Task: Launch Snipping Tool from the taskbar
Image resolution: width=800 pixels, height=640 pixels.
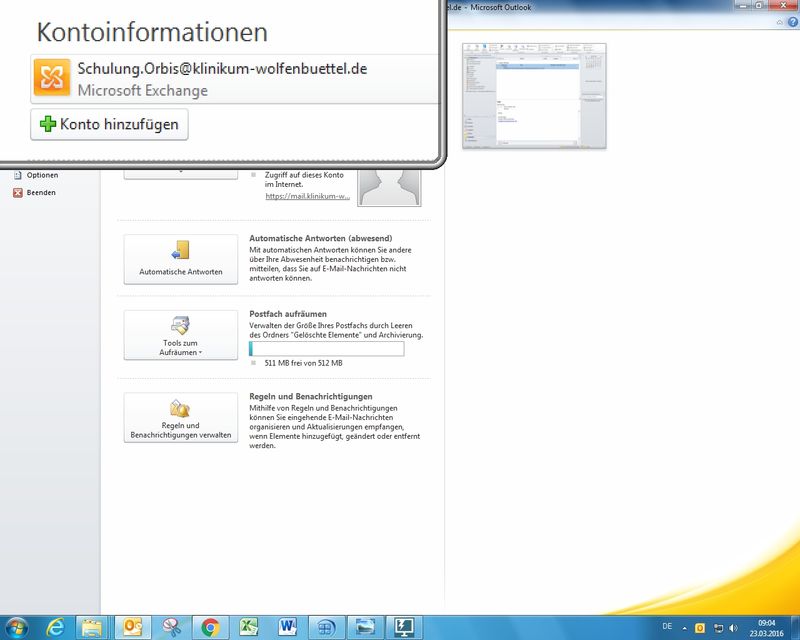Action: click(x=171, y=627)
